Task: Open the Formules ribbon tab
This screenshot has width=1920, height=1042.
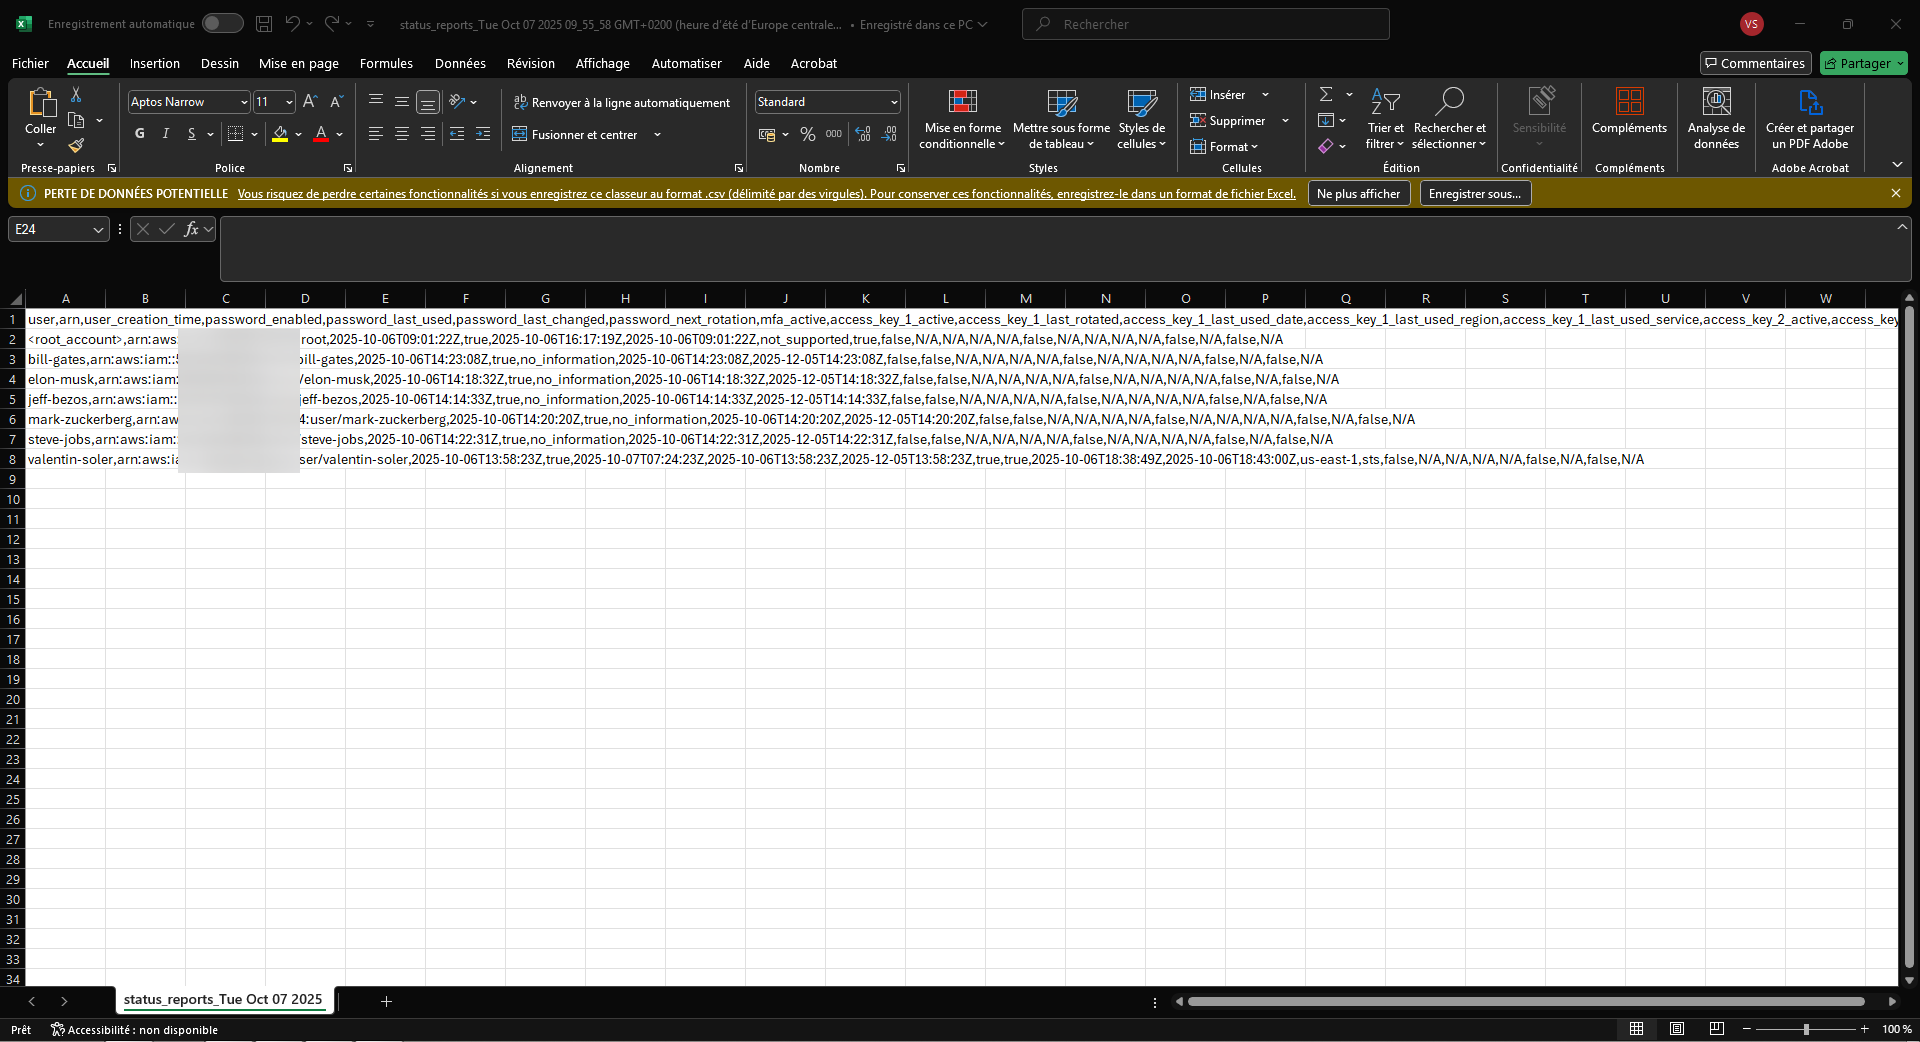Action: pos(386,63)
